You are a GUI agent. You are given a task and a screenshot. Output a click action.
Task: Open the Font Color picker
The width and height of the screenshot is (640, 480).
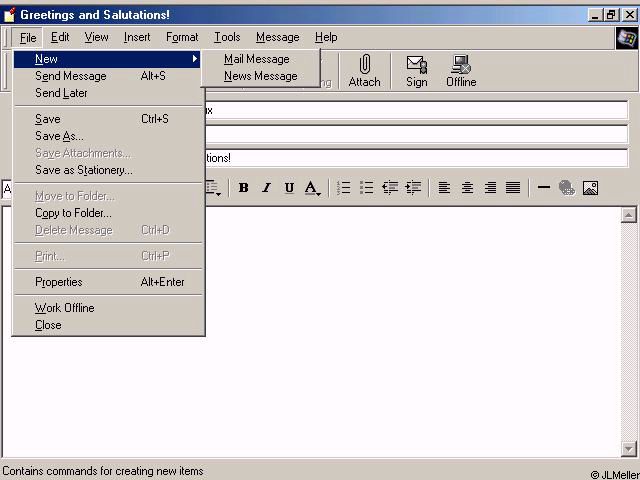(312, 188)
